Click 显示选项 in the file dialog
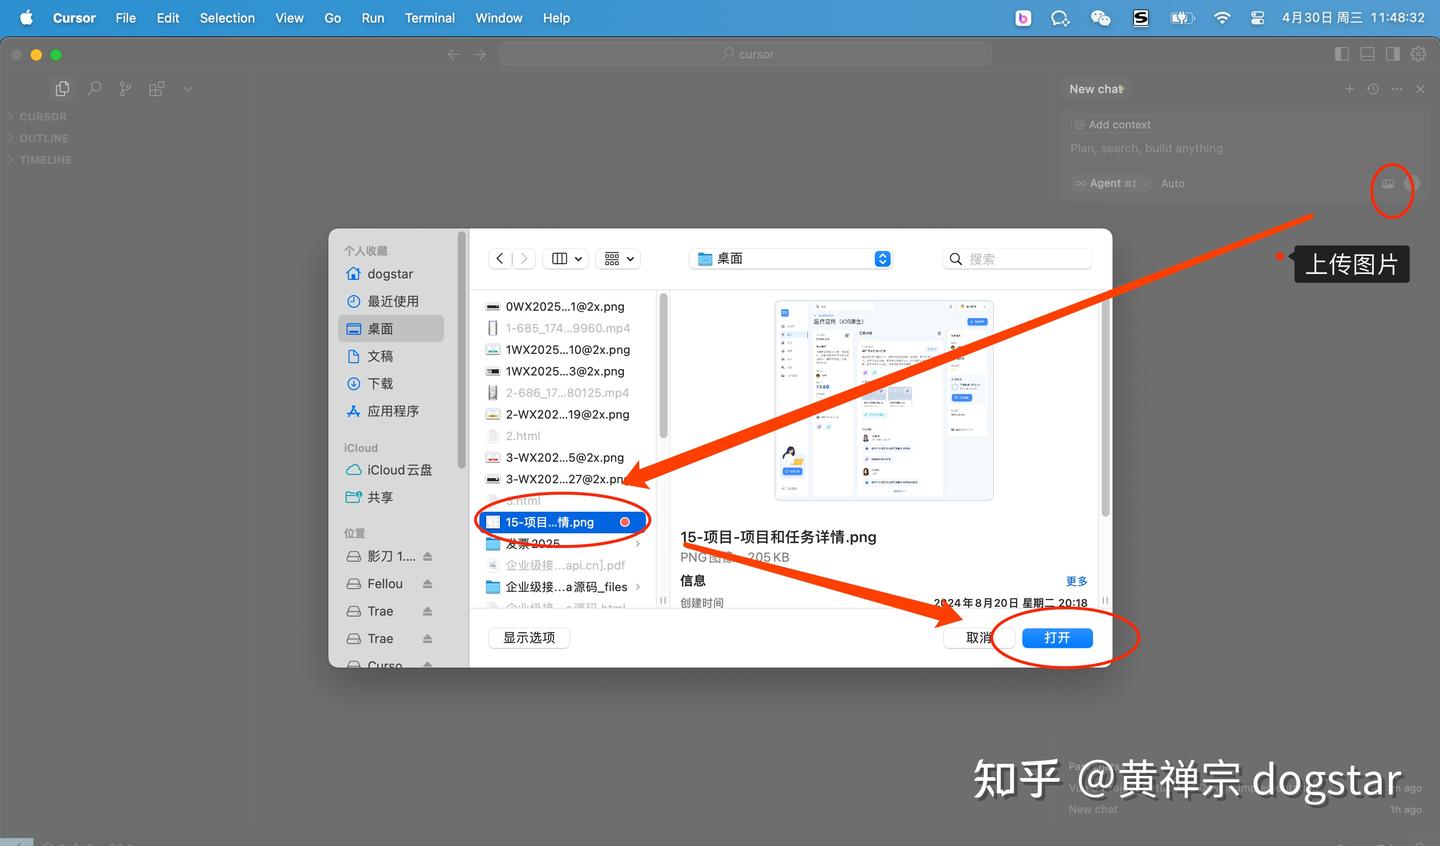1440x846 pixels. pyautogui.click(x=528, y=637)
